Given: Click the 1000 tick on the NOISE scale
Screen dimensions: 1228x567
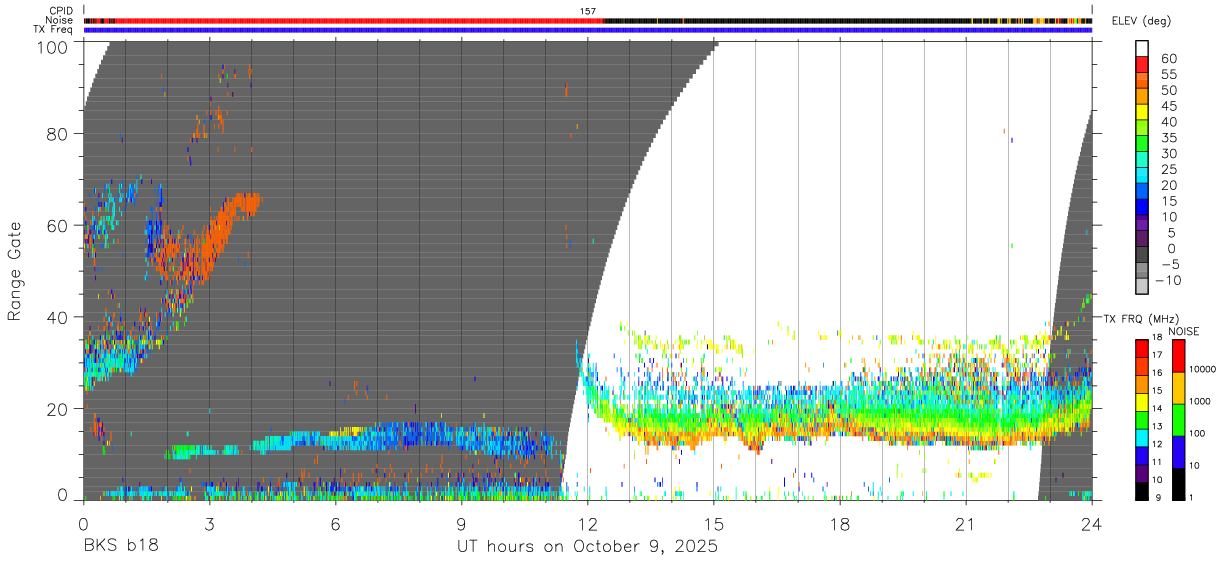Looking at the screenshot, I should (1202, 401).
